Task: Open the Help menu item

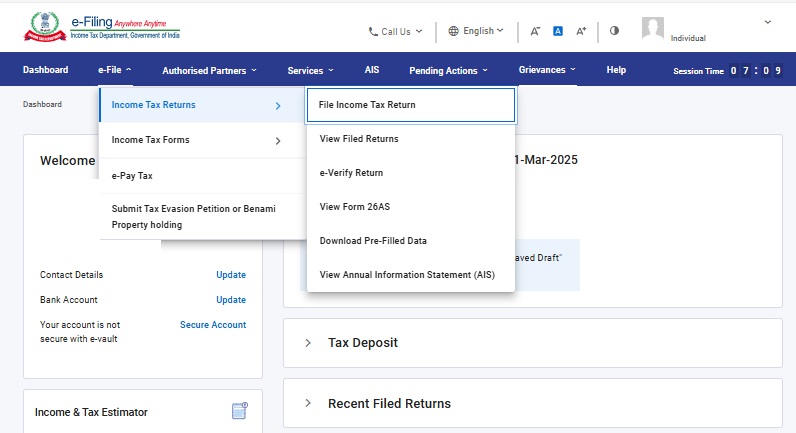Action: (616, 70)
